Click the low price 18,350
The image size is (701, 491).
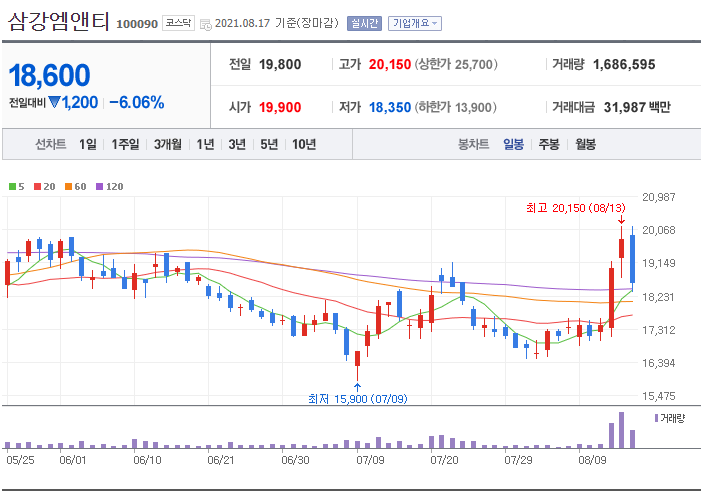pos(390,107)
